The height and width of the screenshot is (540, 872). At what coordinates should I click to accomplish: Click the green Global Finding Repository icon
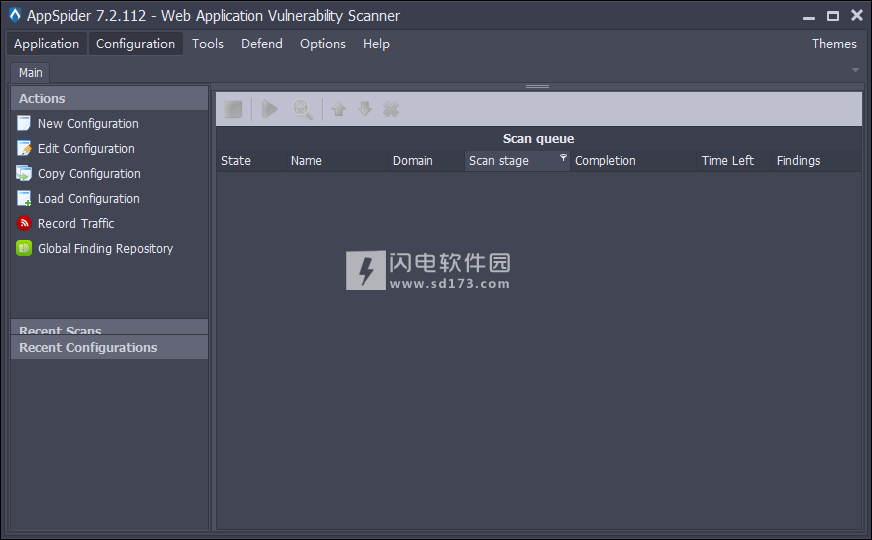[24, 248]
